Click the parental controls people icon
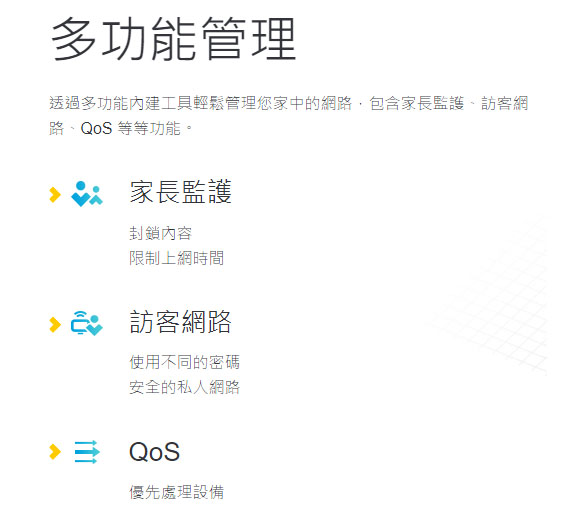570x515 pixels. (x=87, y=194)
